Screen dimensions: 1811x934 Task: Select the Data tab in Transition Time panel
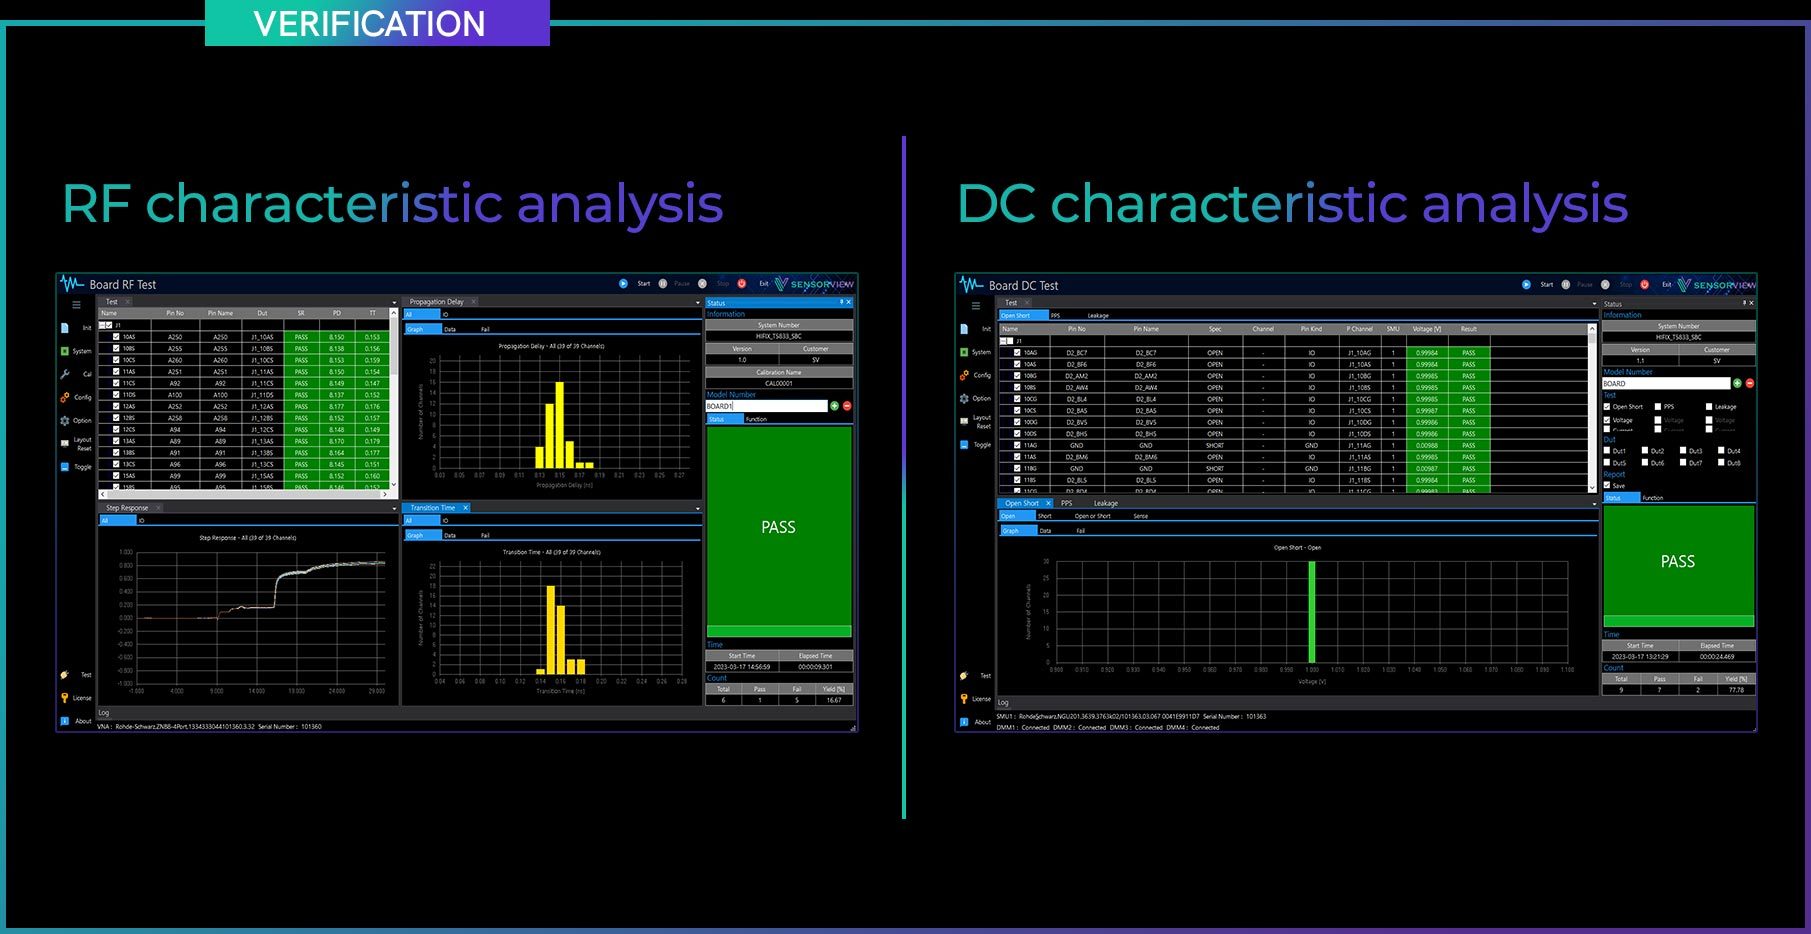(450, 535)
